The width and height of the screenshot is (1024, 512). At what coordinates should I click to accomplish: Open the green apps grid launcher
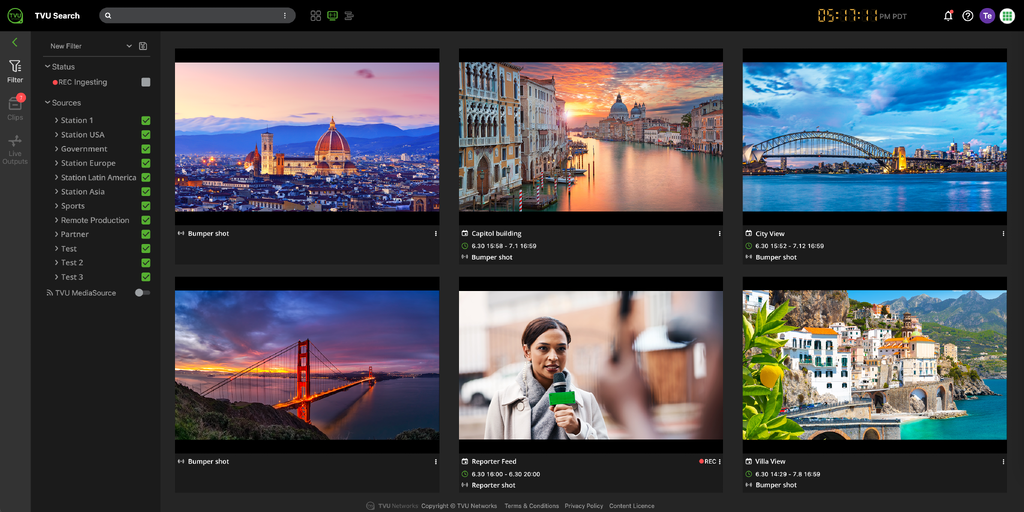pyautogui.click(x=1008, y=16)
